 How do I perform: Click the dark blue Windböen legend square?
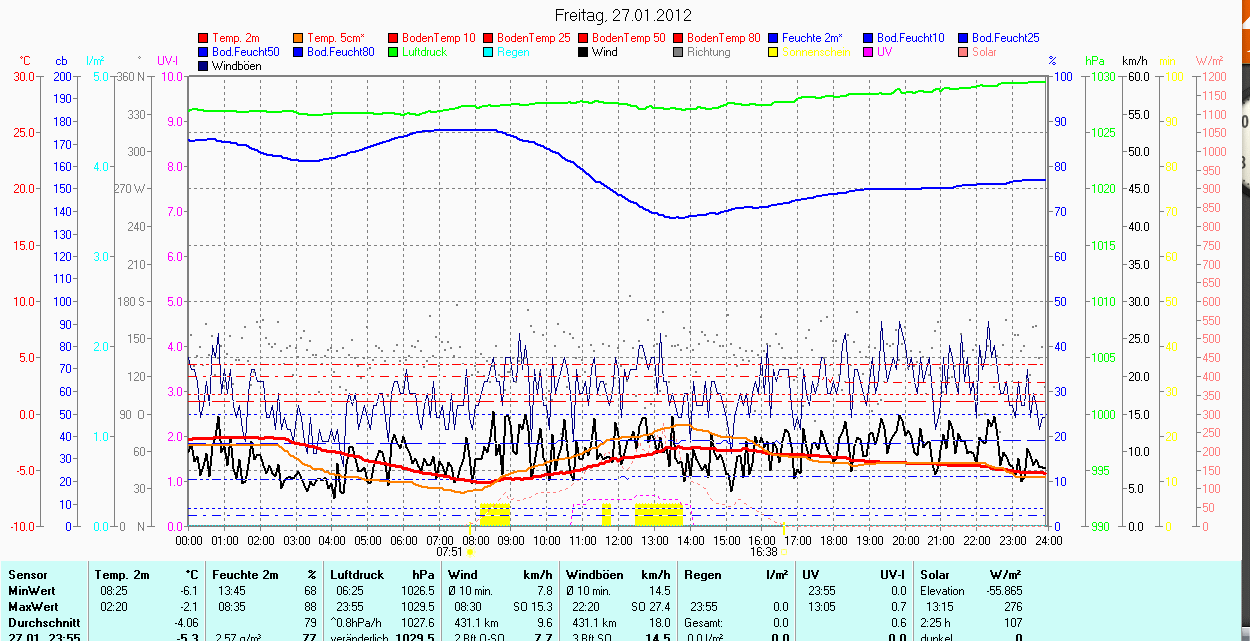pos(203,66)
